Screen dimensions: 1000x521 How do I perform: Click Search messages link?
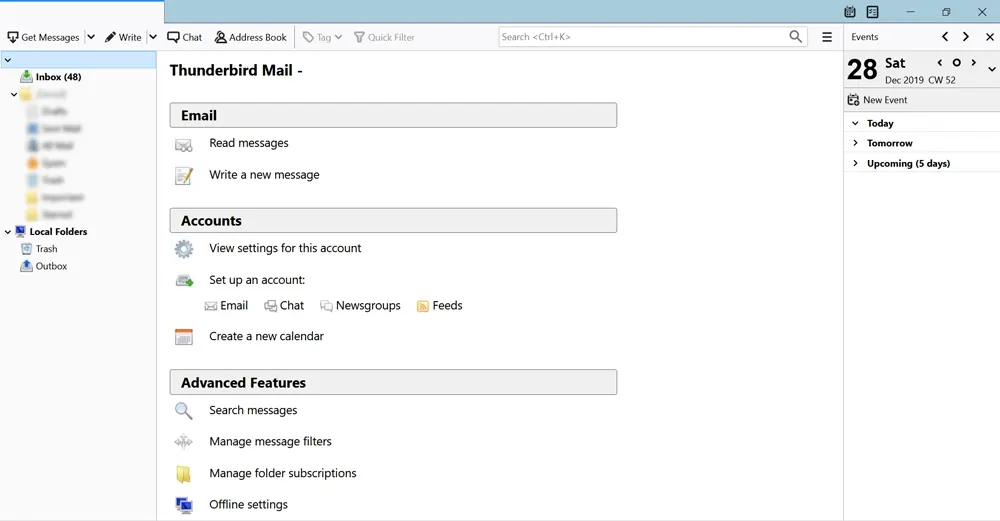253,410
